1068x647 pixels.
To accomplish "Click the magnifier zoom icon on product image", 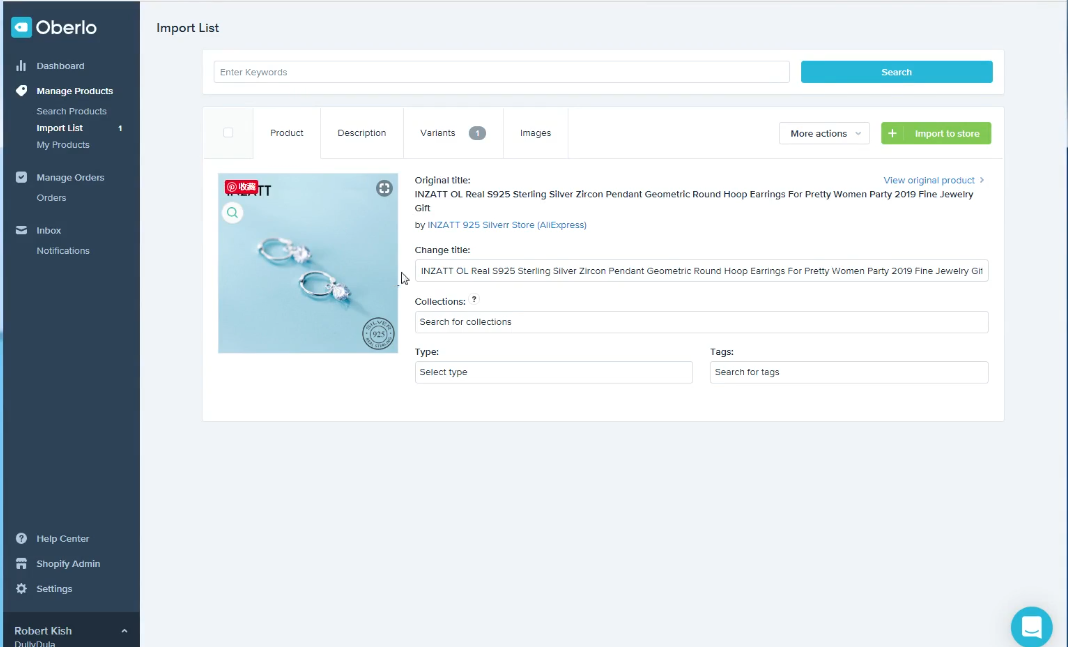I will [x=232, y=213].
